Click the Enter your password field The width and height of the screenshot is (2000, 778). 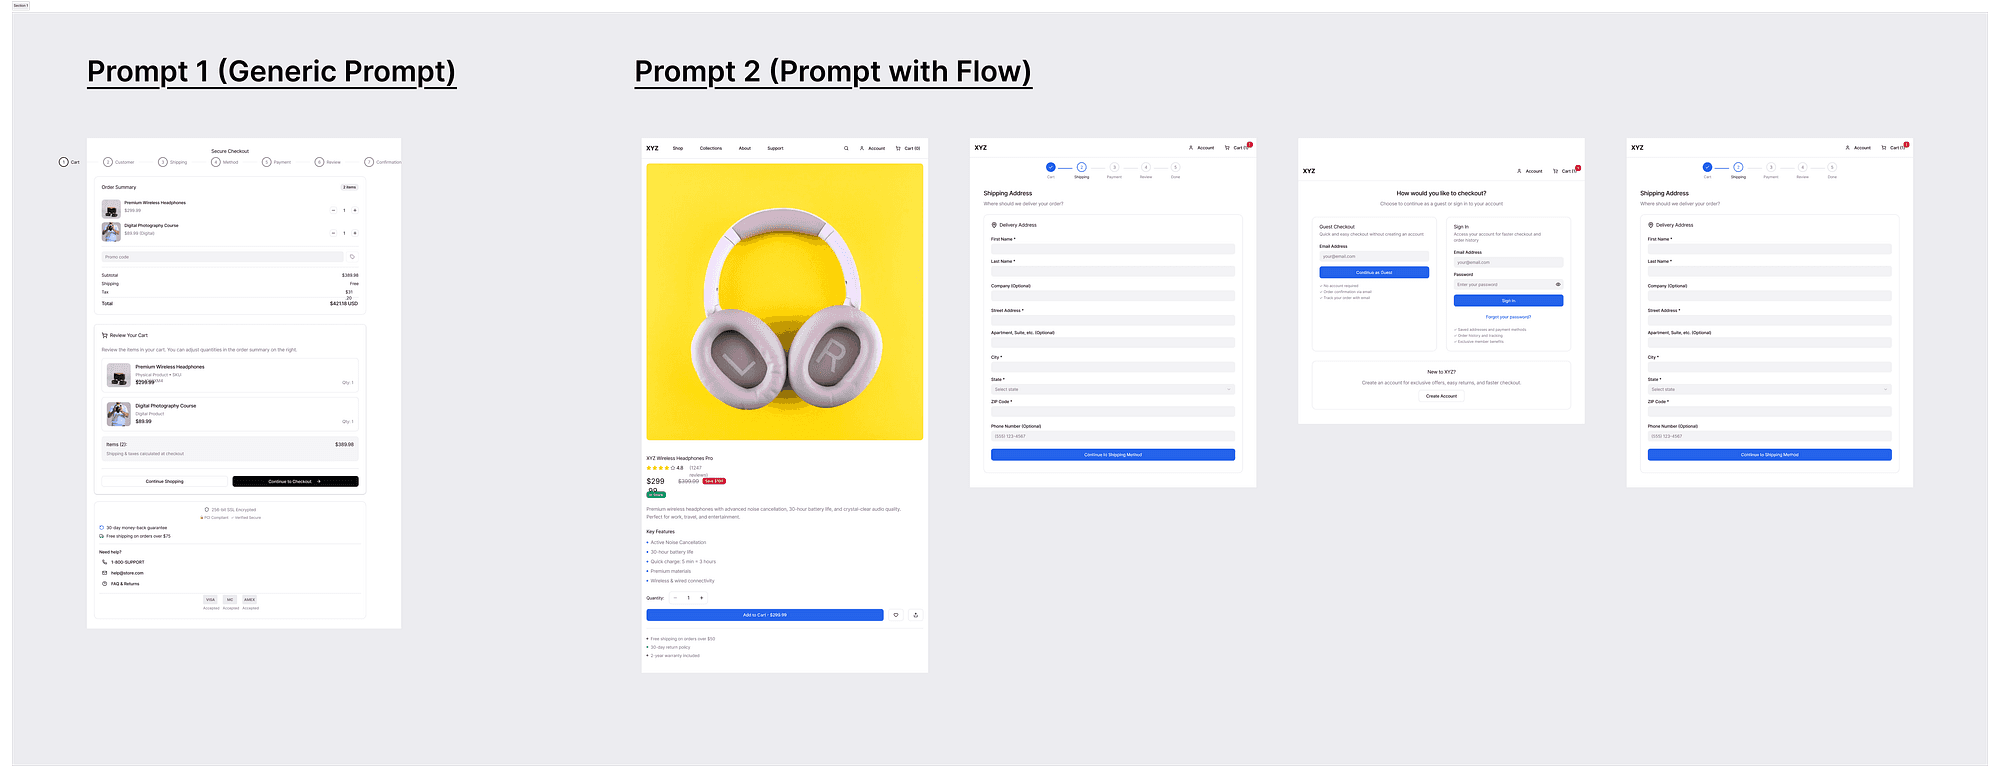[1508, 285]
